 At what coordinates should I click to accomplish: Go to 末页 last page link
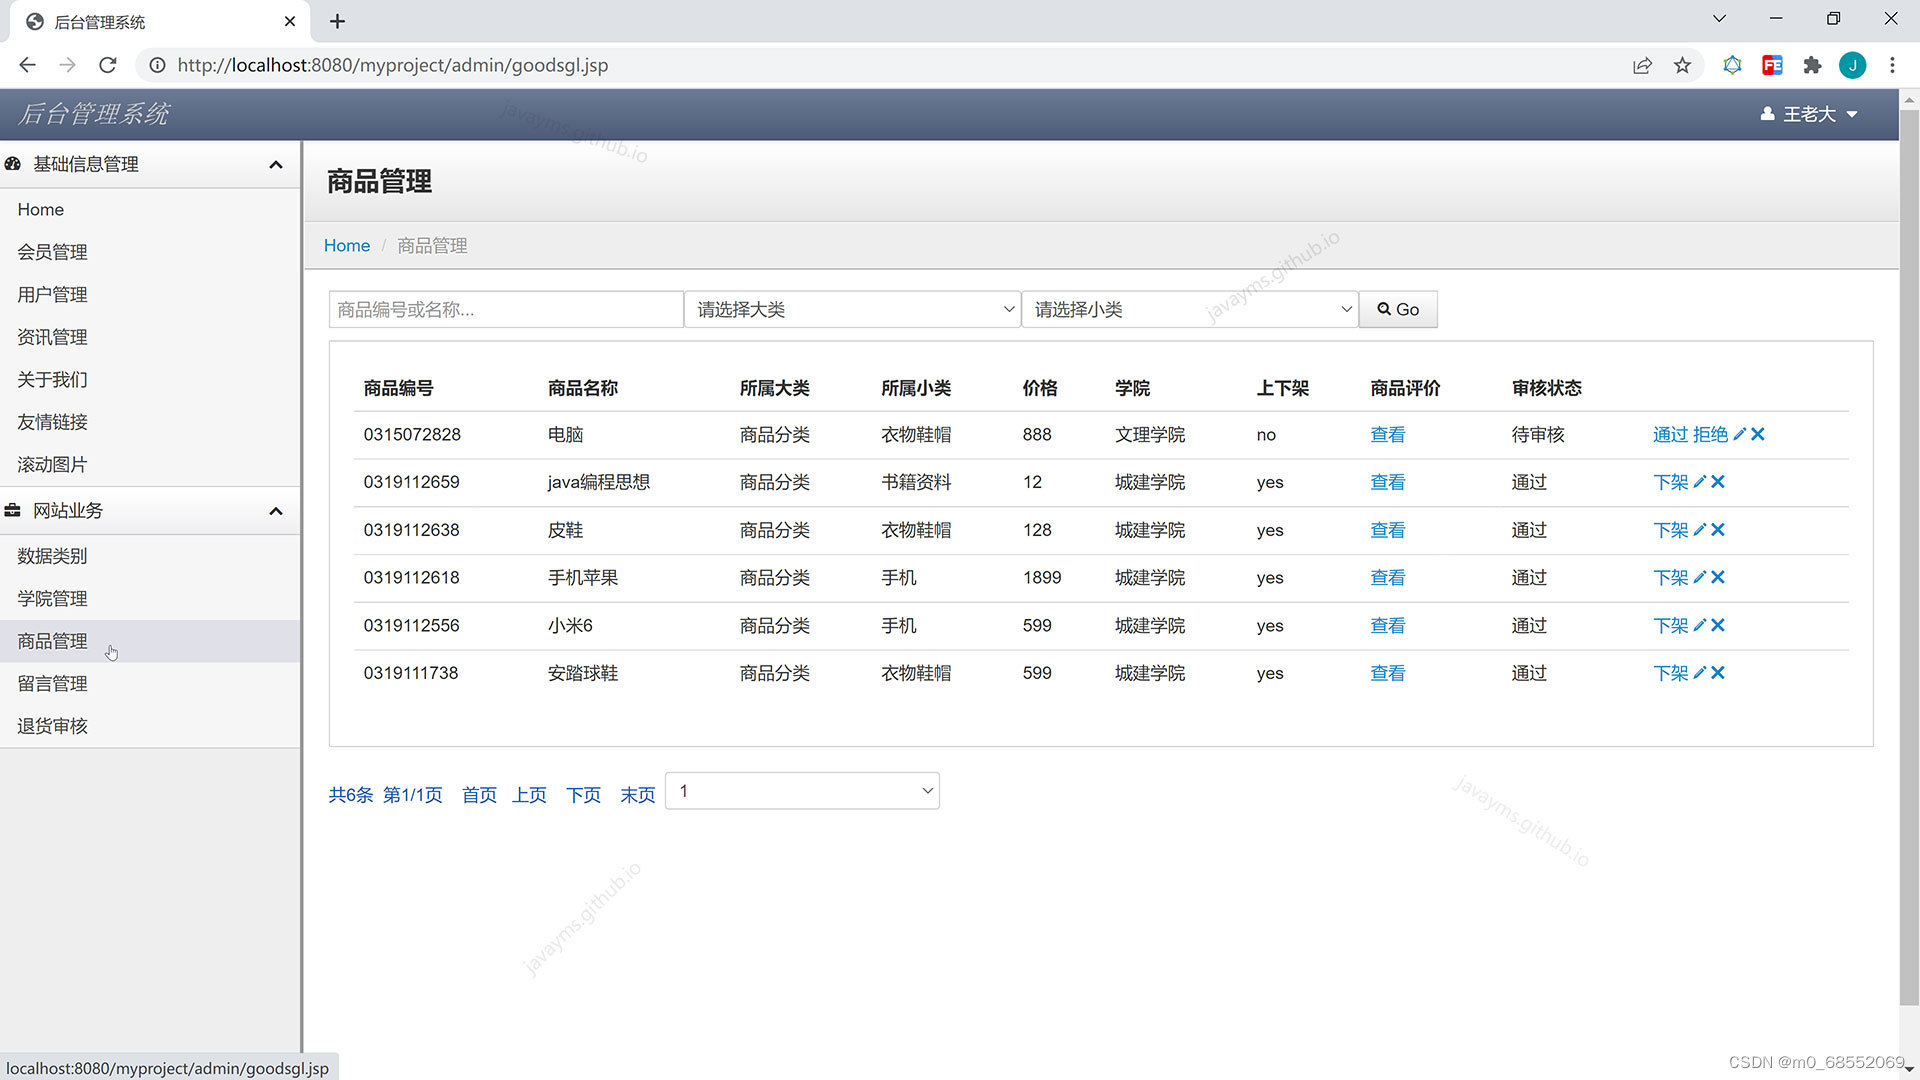point(637,795)
